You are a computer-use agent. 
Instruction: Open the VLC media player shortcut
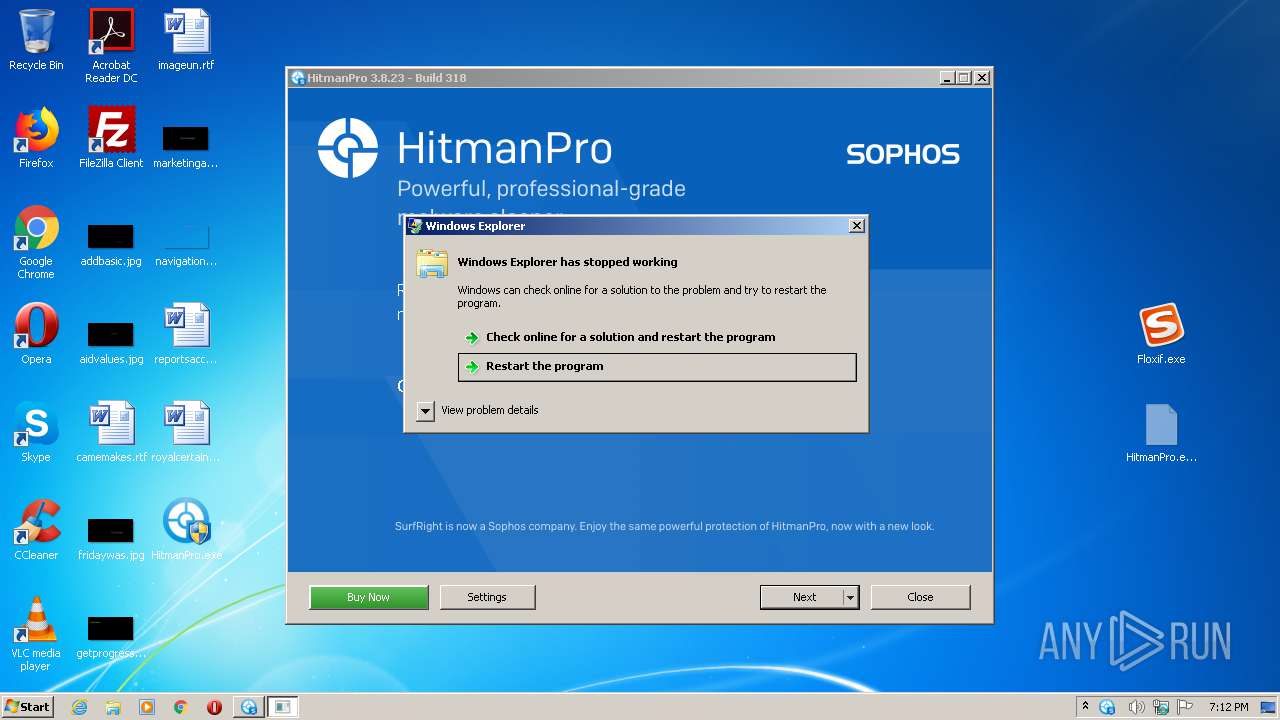tap(36, 635)
